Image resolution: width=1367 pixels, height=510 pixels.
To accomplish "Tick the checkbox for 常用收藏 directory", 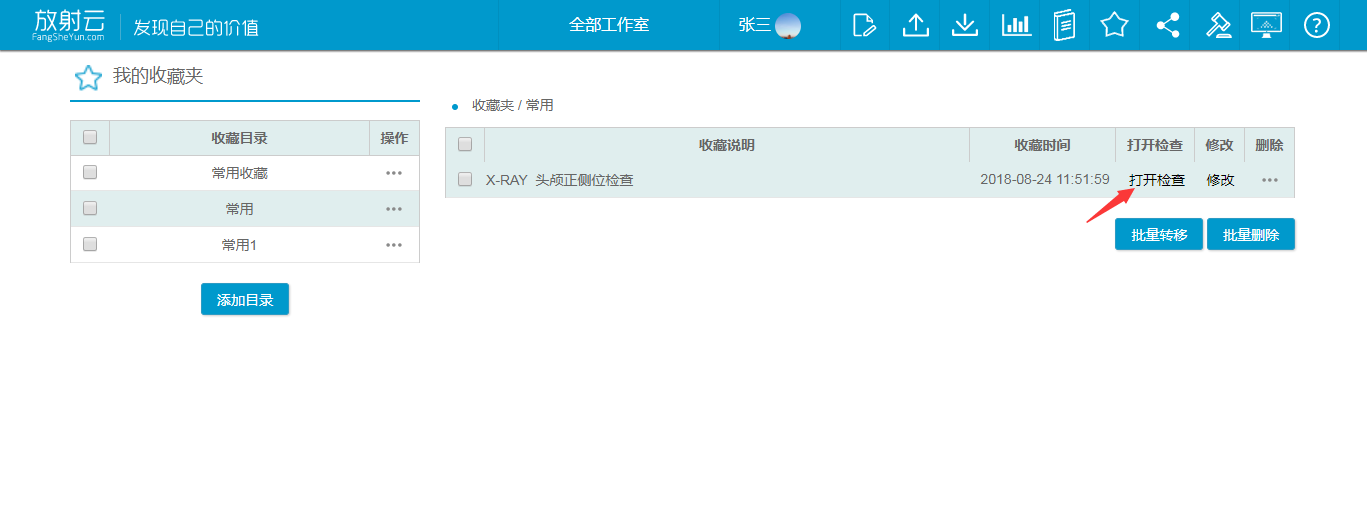I will (90, 172).
